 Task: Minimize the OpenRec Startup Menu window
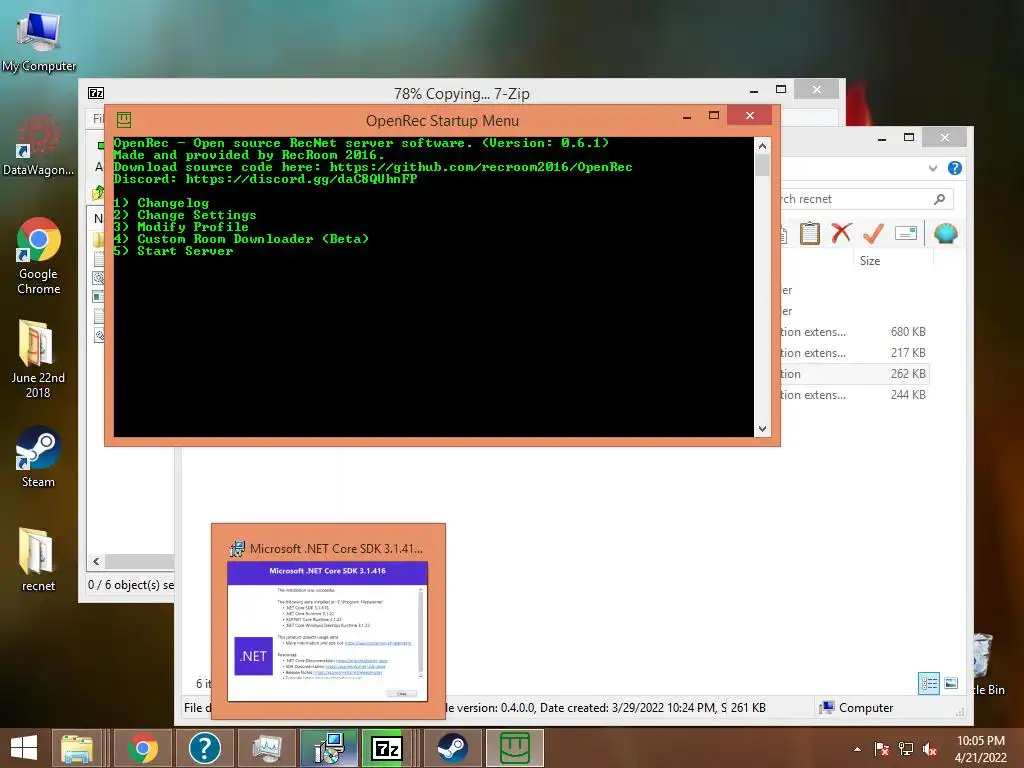pyautogui.click(x=687, y=116)
